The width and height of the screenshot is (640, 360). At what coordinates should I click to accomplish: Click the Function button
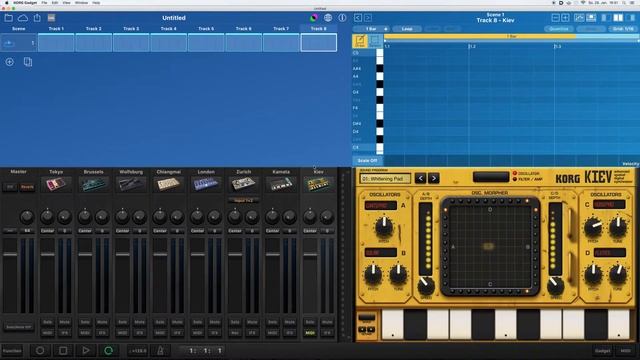coord(13,351)
